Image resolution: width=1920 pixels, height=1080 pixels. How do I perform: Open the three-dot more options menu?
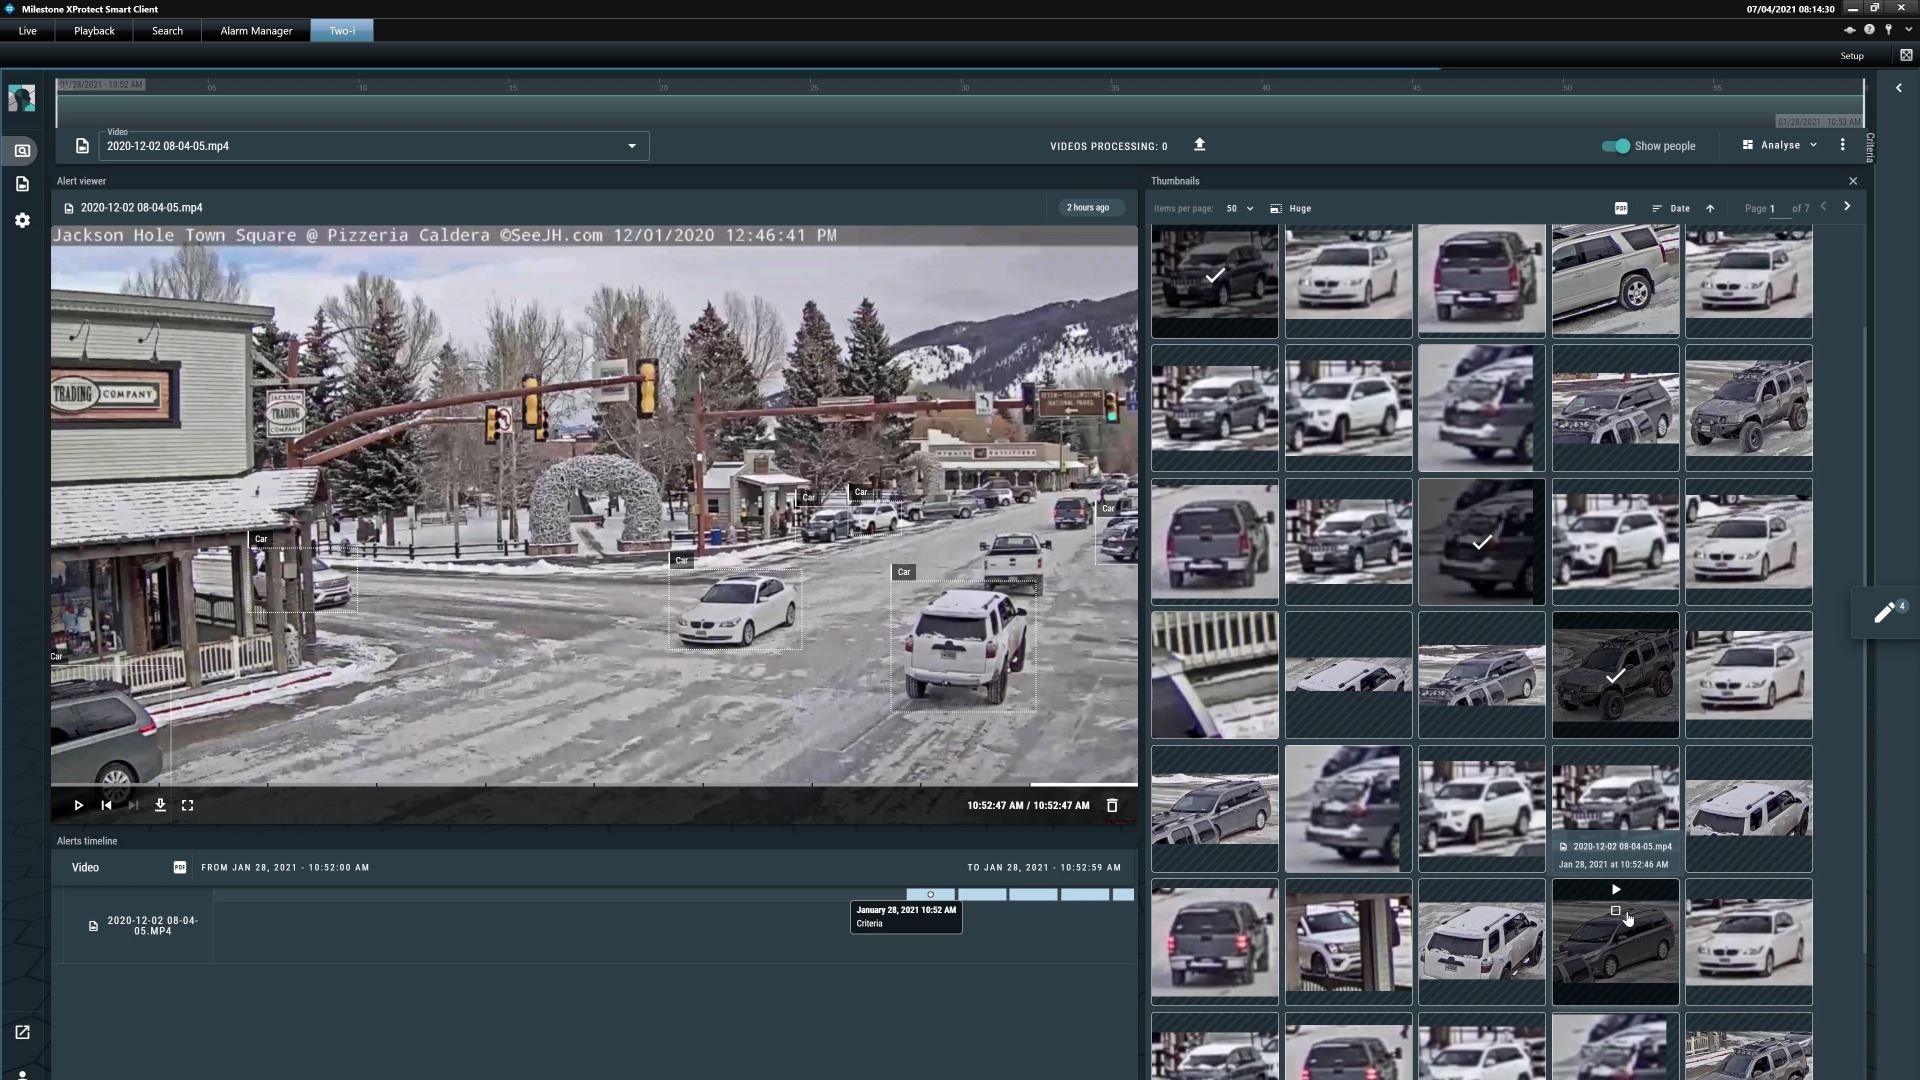[1842, 145]
